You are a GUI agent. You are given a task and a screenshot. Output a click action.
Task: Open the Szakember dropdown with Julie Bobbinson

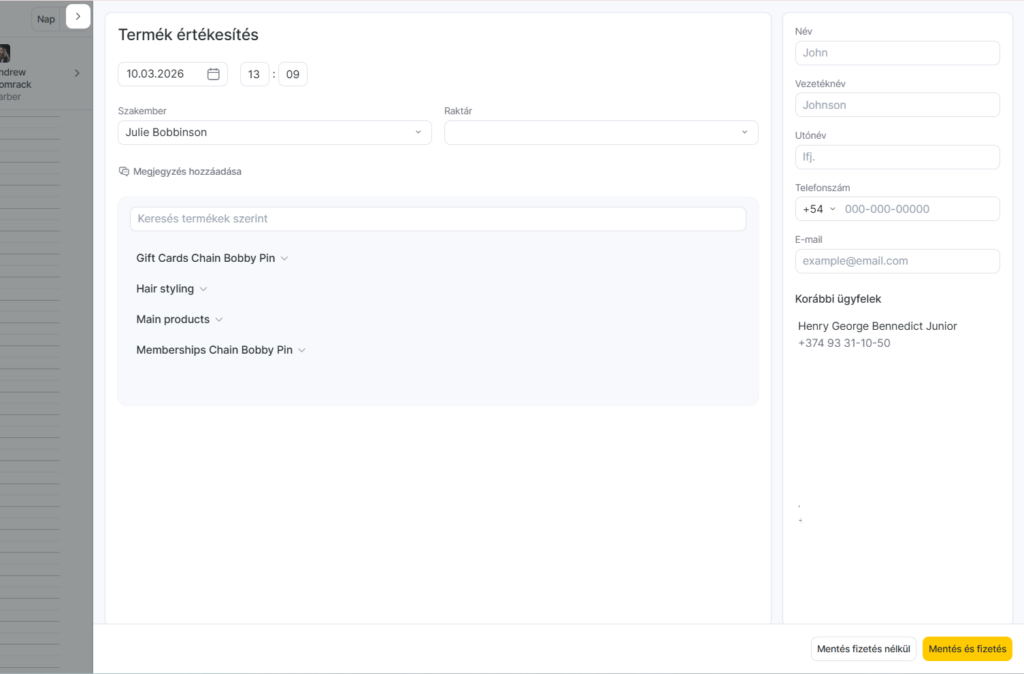coord(274,132)
